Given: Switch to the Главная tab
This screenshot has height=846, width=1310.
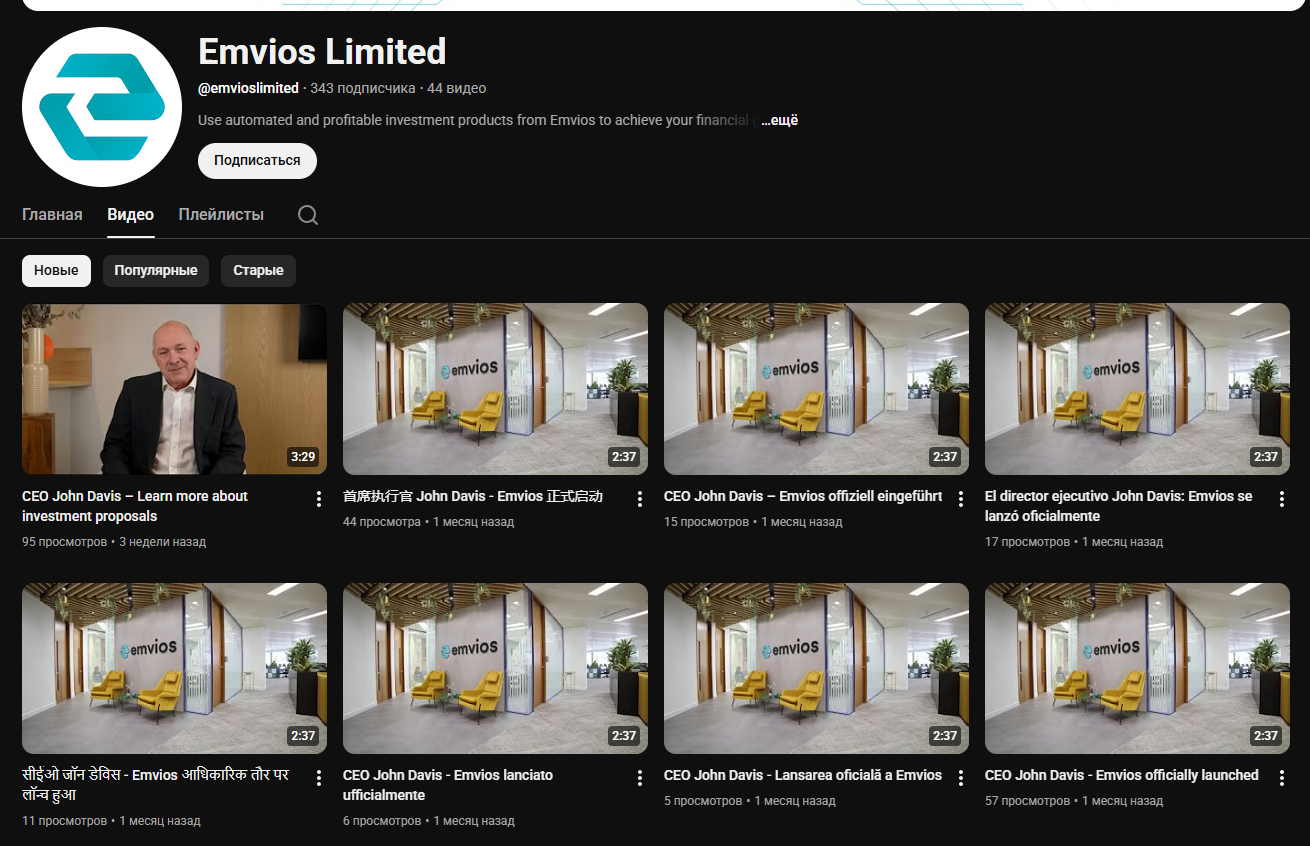Looking at the screenshot, I should point(52,215).
